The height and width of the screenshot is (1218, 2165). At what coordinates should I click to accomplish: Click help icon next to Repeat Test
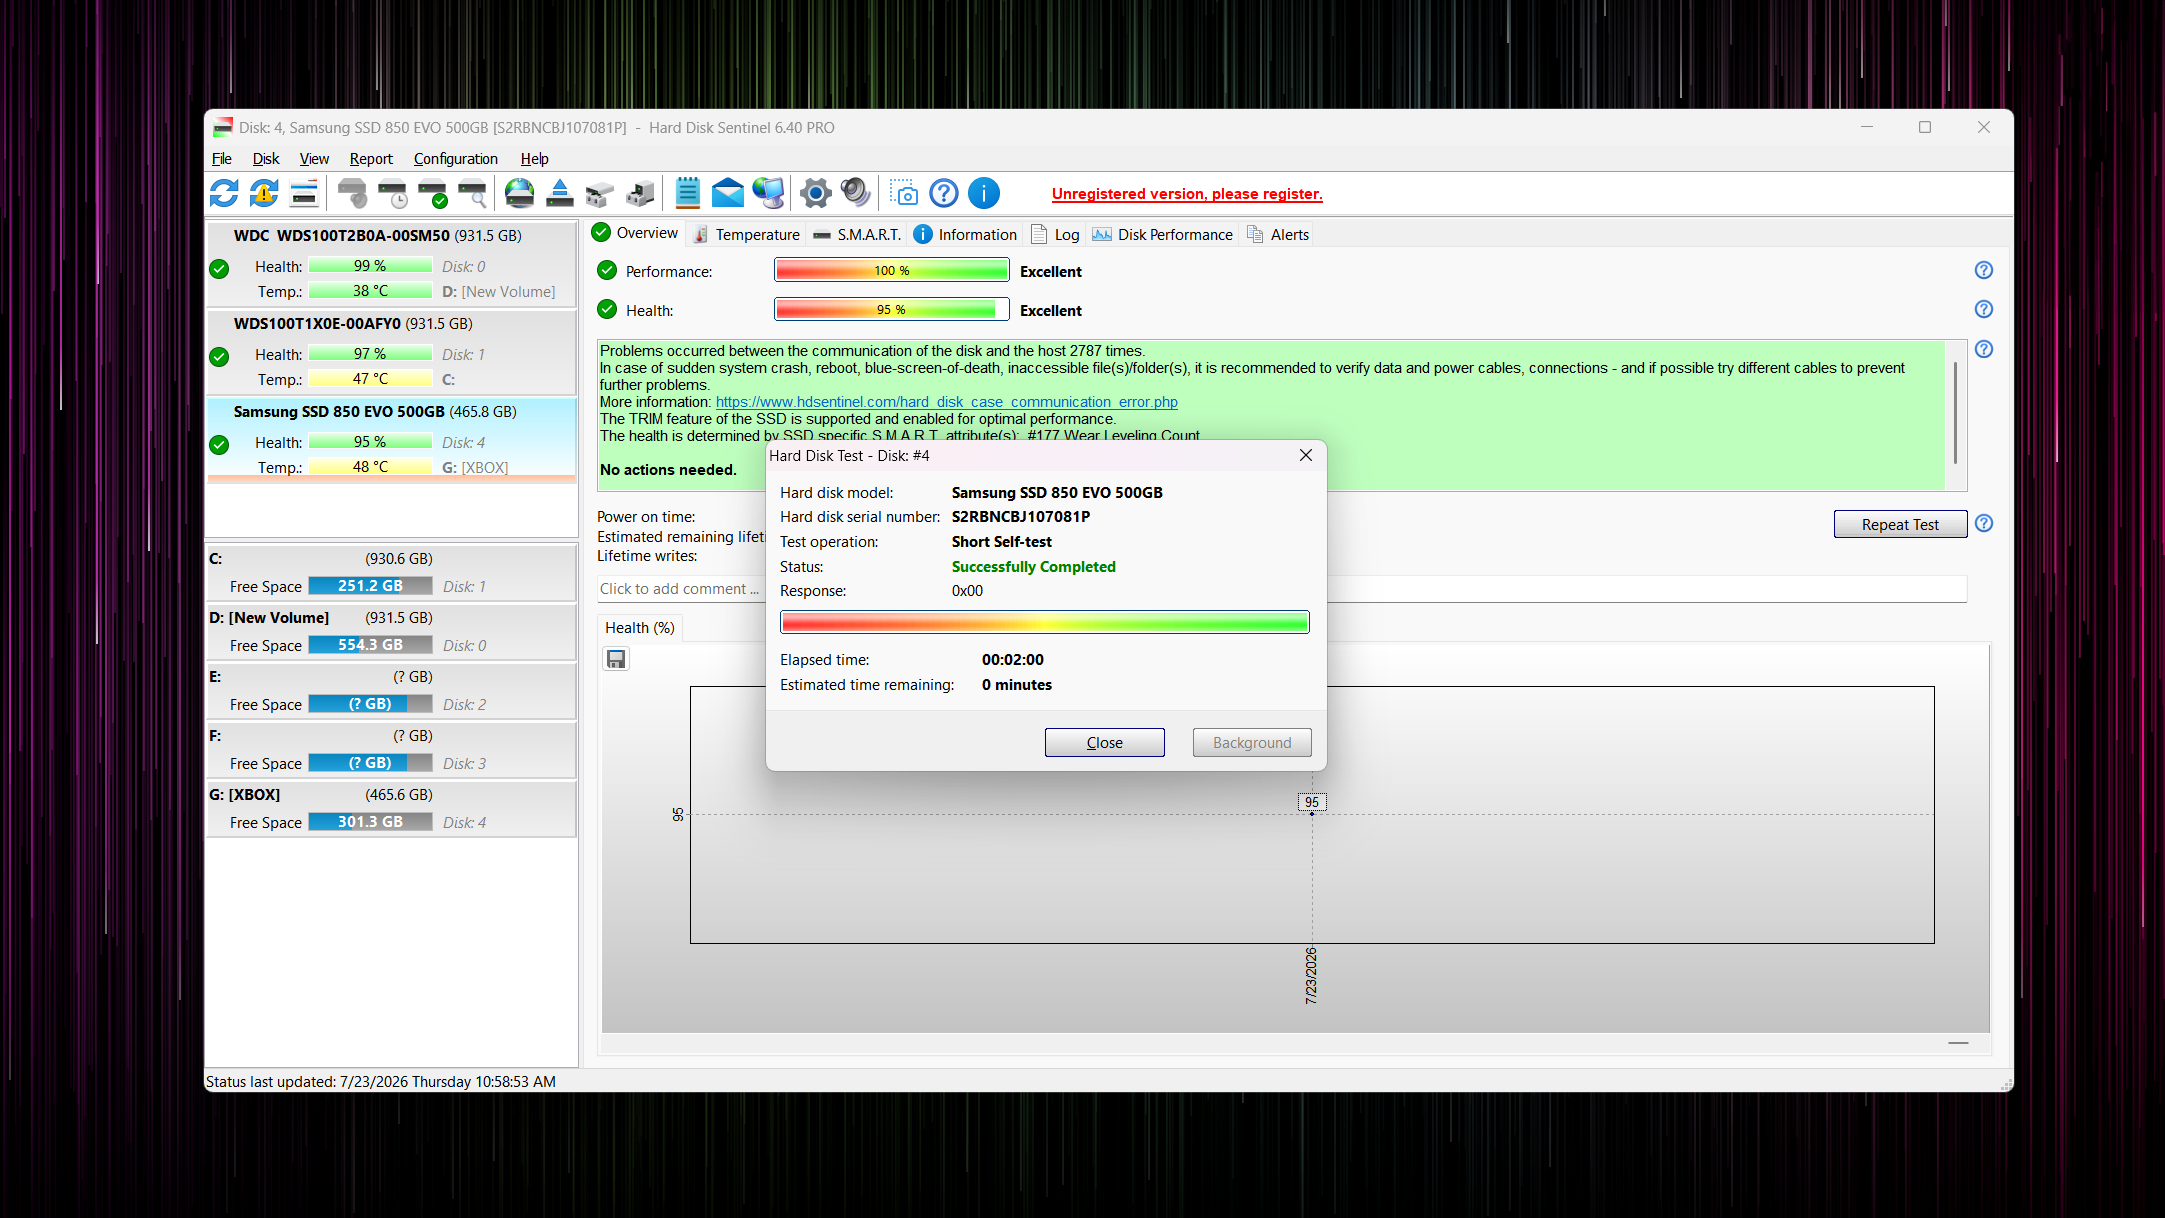click(x=1984, y=523)
